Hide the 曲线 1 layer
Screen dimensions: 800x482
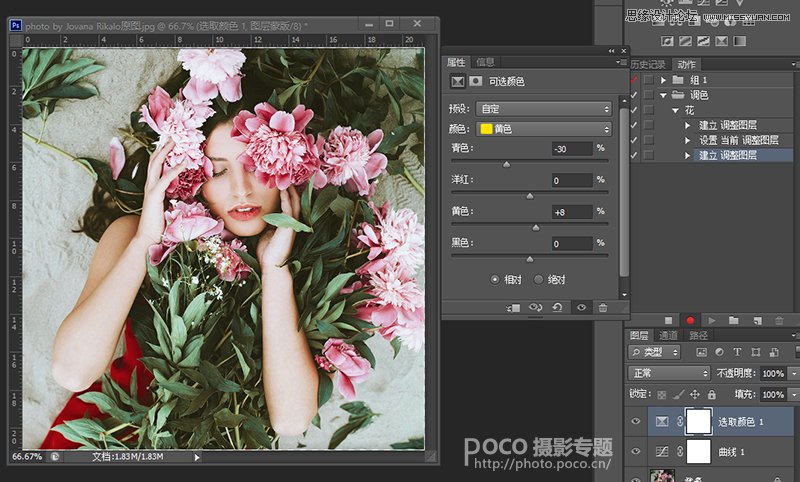pyautogui.click(x=636, y=451)
